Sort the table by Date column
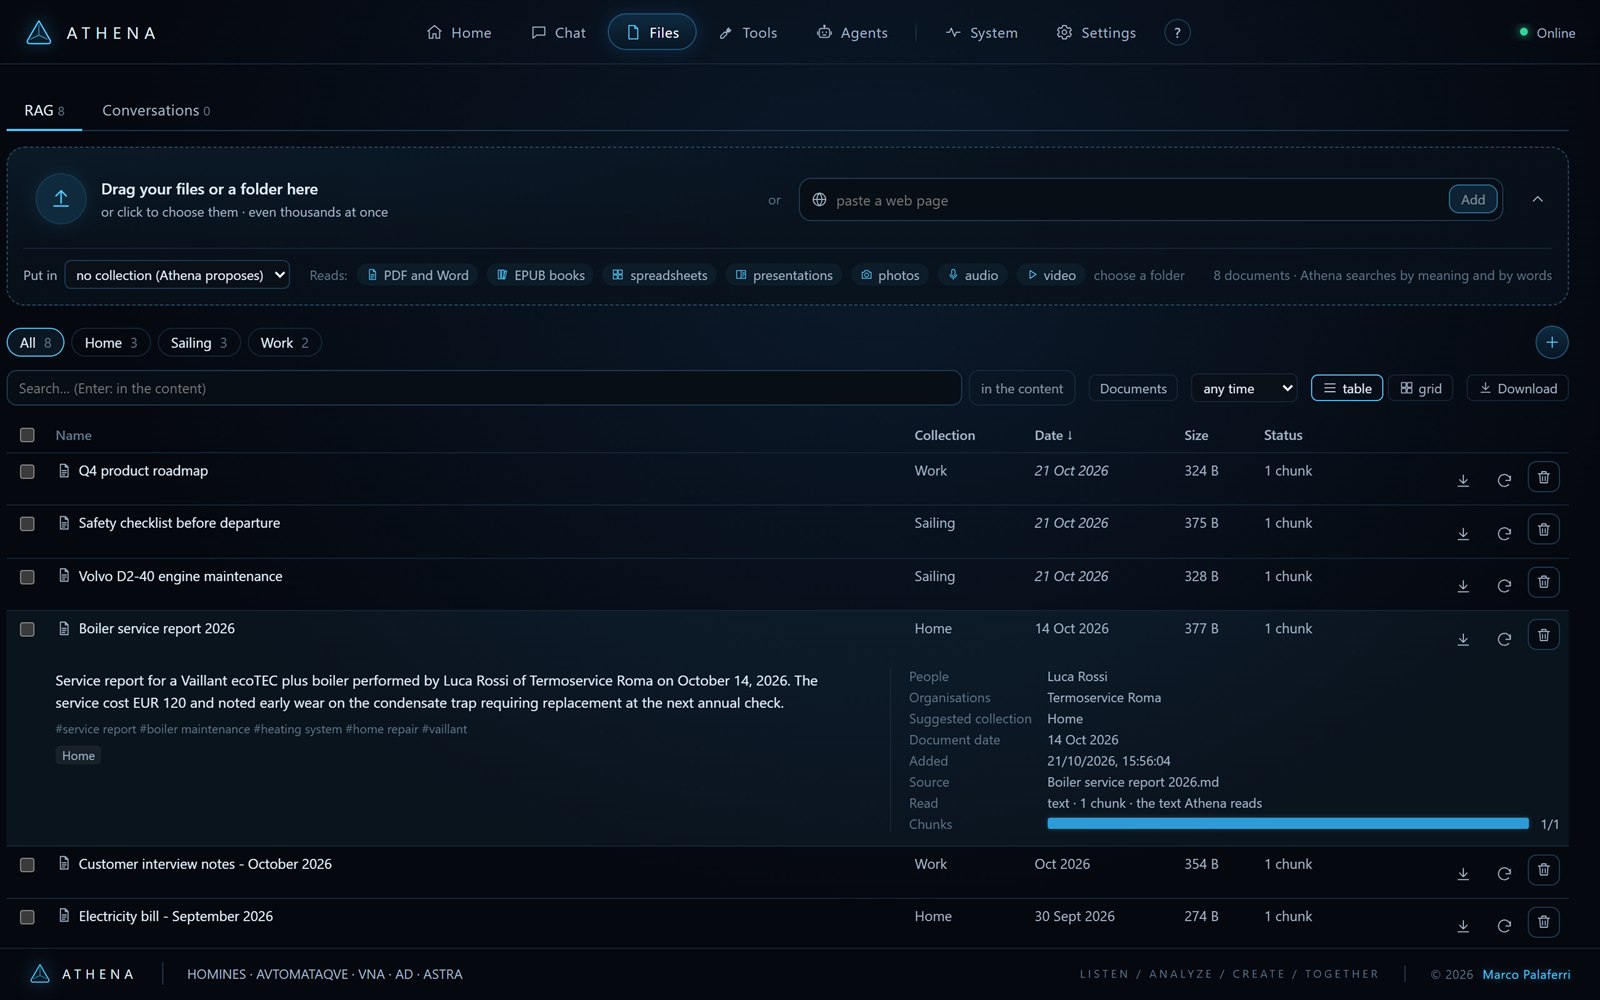The image size is (1600, 1000). pos(1053,435)
